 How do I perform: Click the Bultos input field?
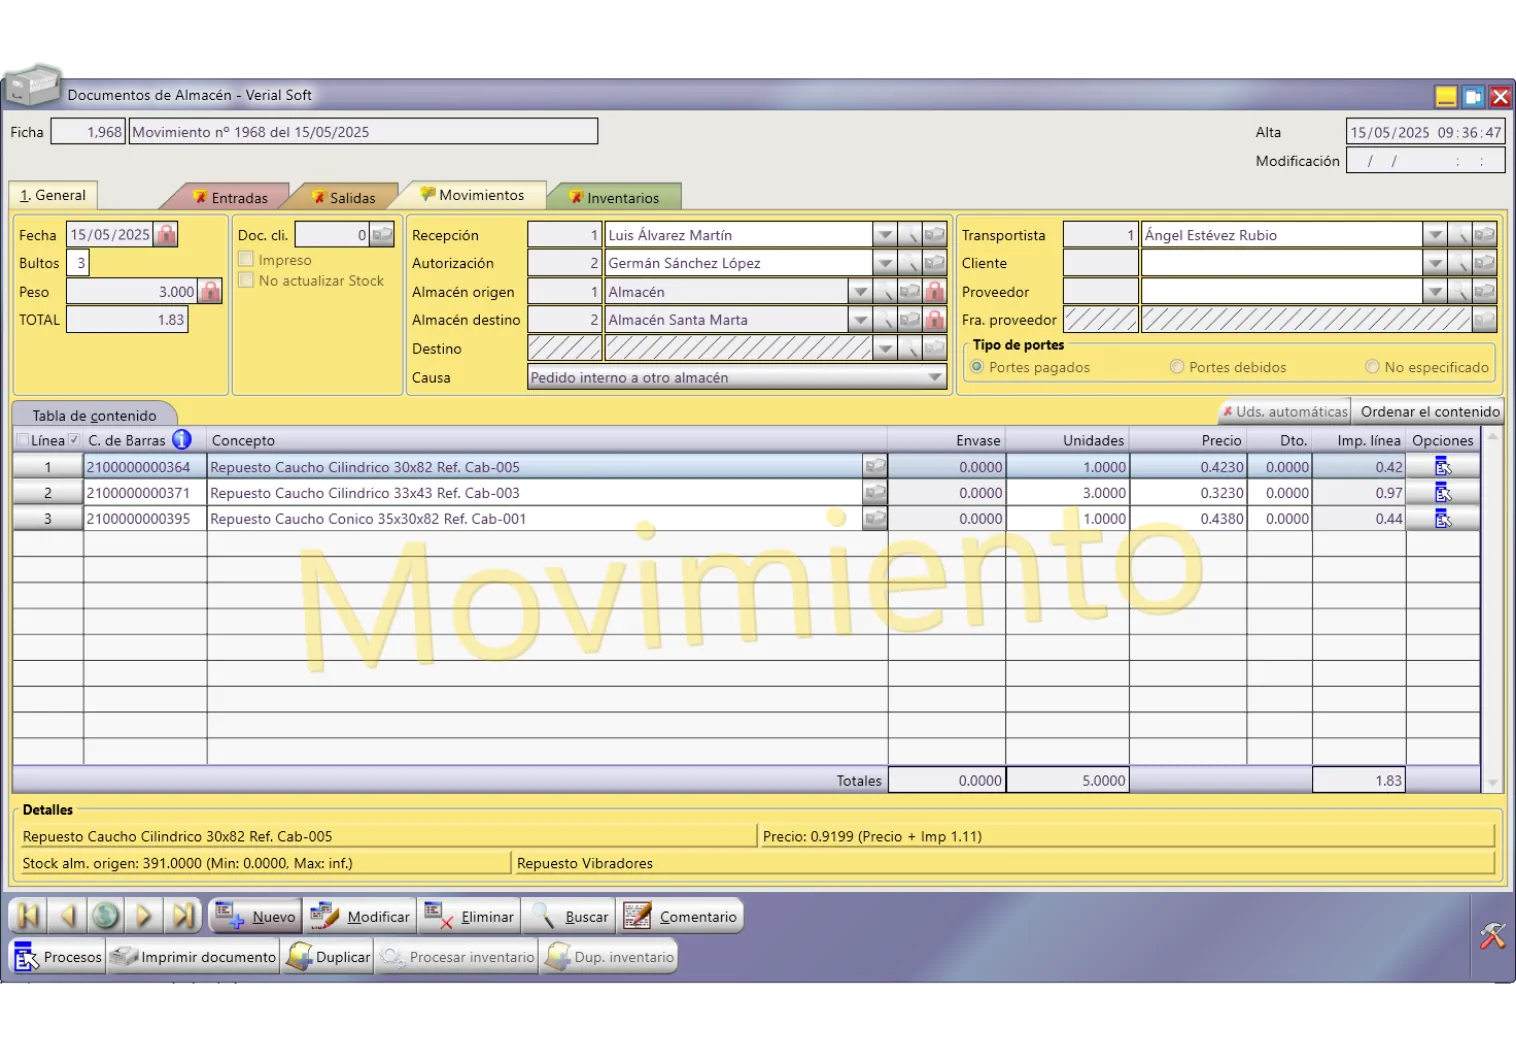(81, 263)
